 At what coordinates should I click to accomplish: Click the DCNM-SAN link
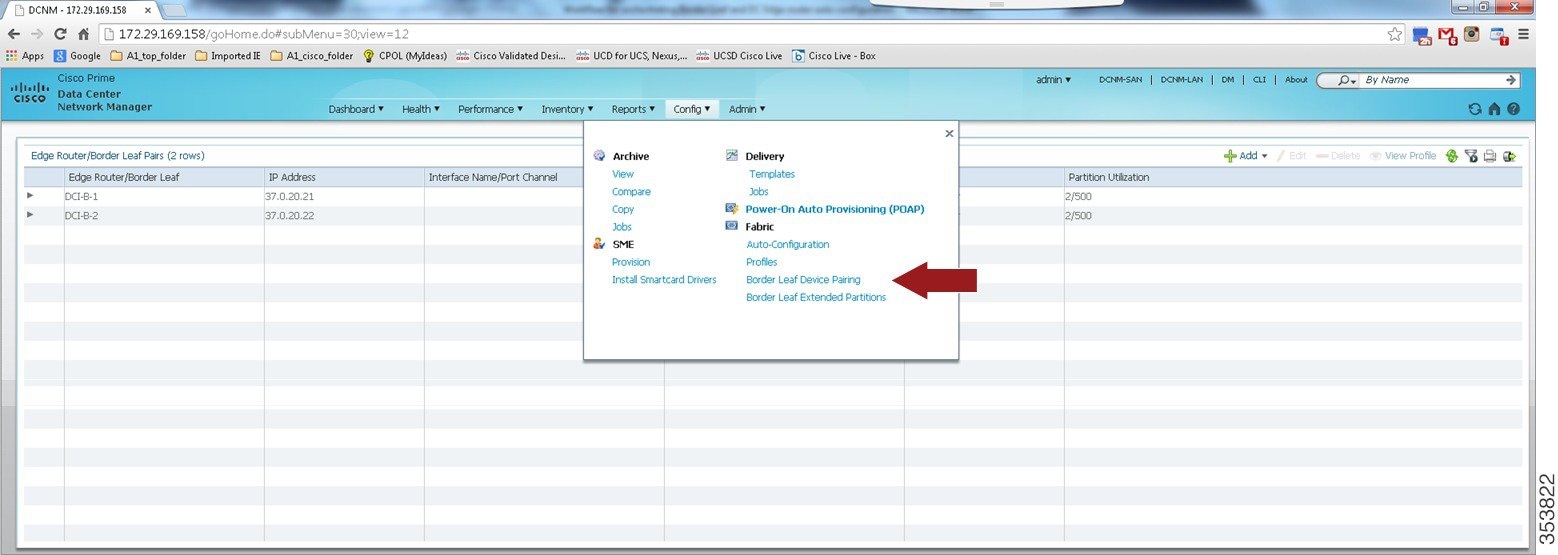1120,80
